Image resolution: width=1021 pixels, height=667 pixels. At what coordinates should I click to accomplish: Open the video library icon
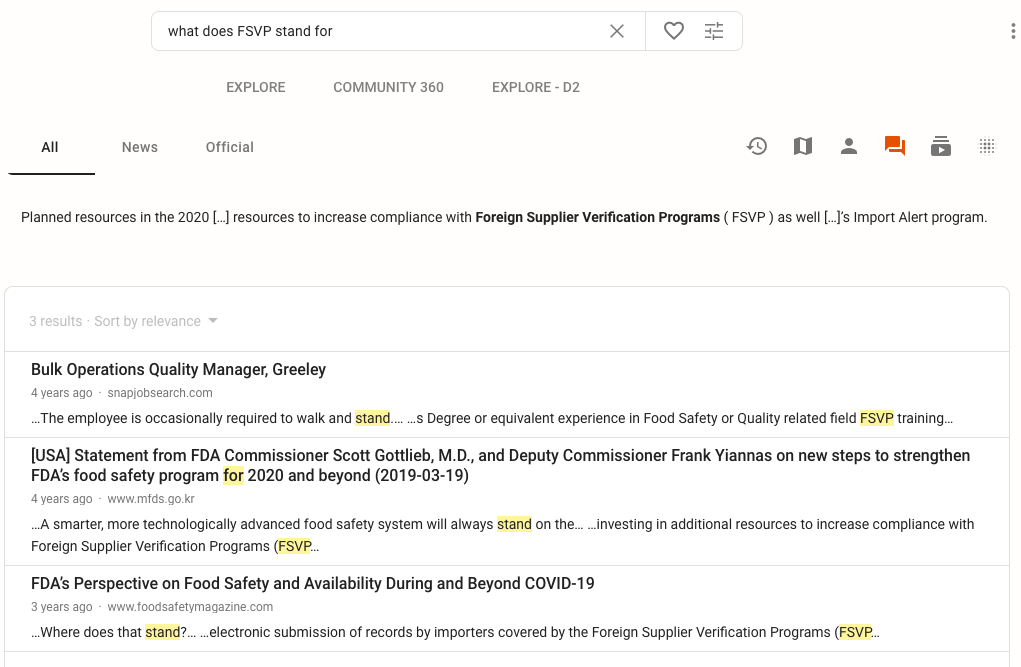point(941,146)
